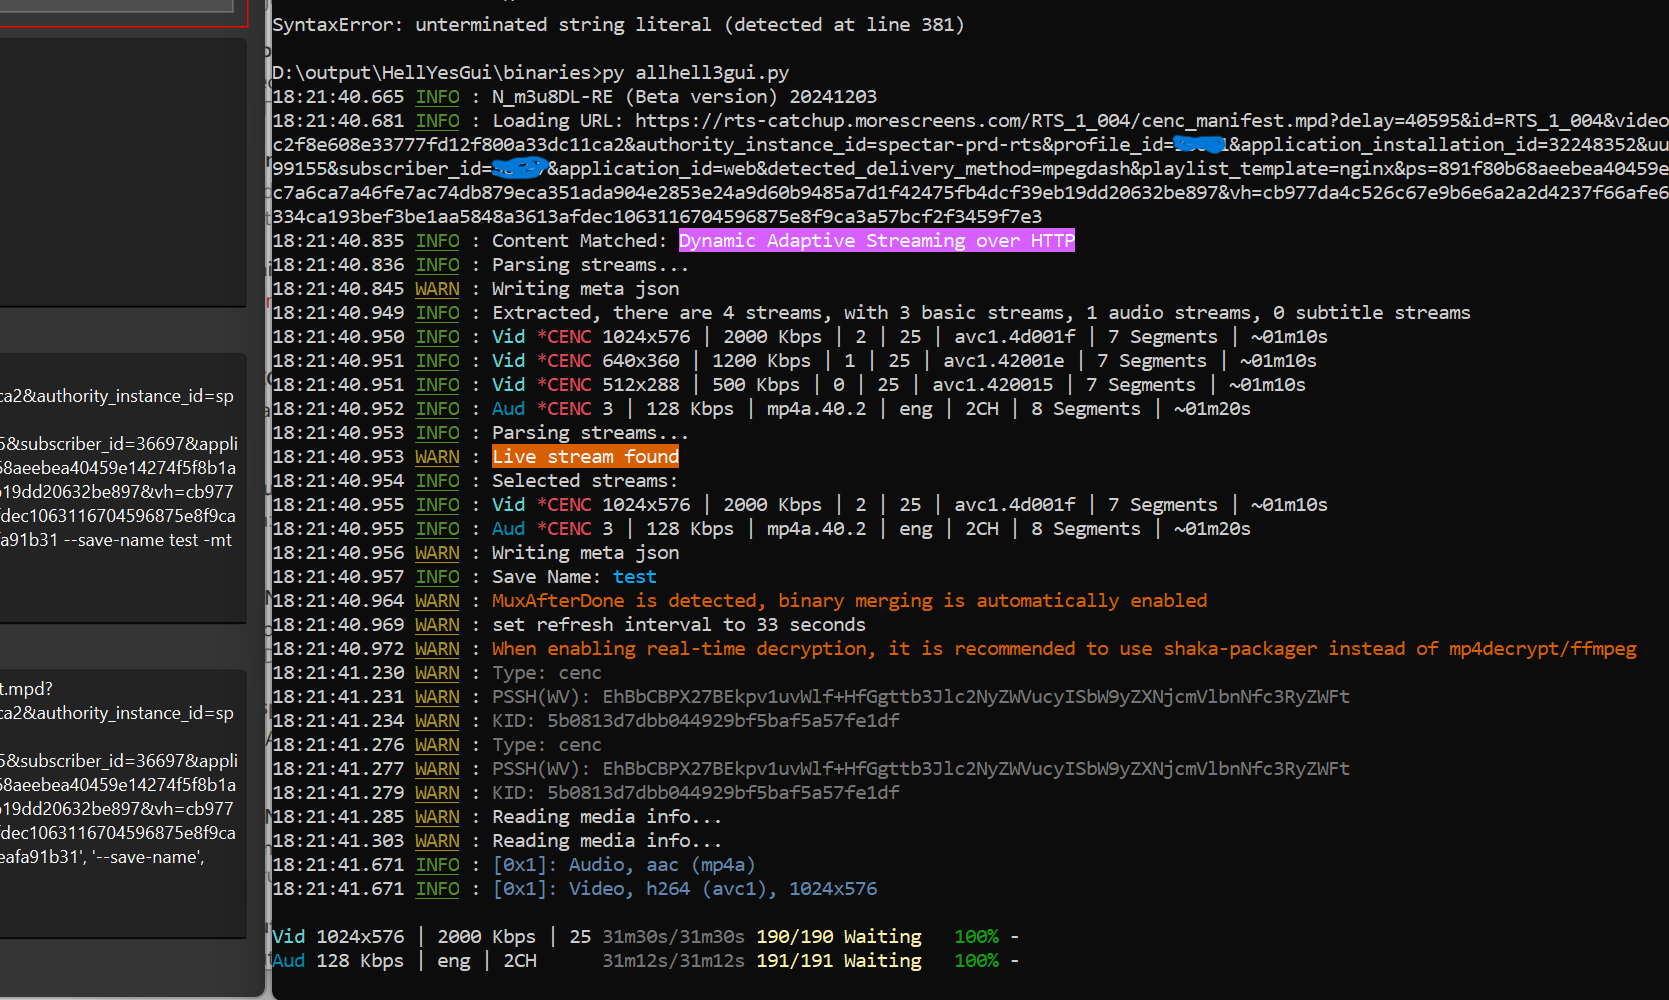Click the WARN tag beside "Live stream found"
The width and height of the screenshot is (1669, 1000).
[437, 457]
